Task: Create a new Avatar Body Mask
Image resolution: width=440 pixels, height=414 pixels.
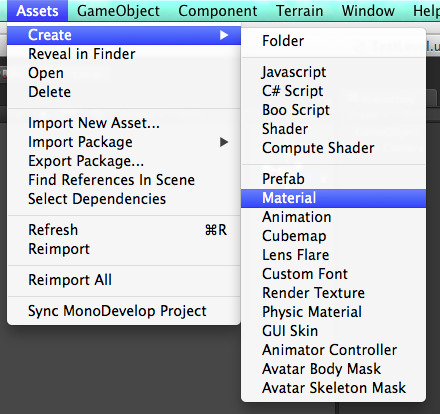Action: pyautogui.click(x=333, y=369)
